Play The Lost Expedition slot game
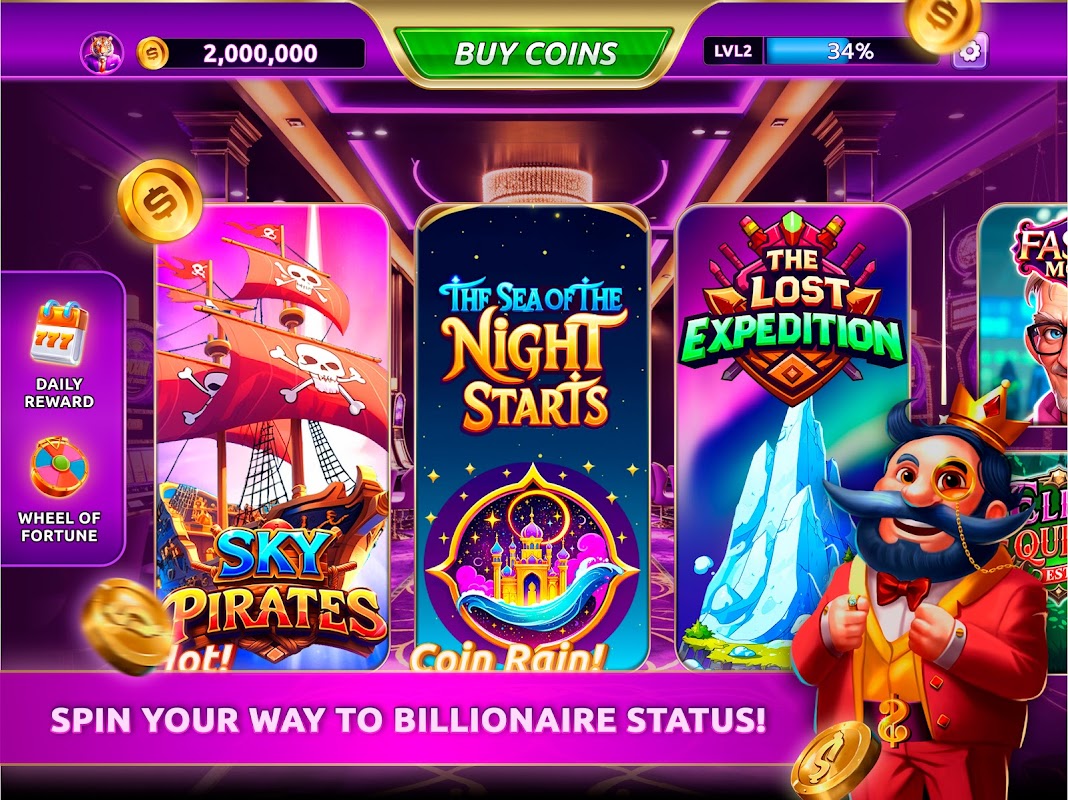Screen dimensions: 1068x800 (x=794, y=436)
